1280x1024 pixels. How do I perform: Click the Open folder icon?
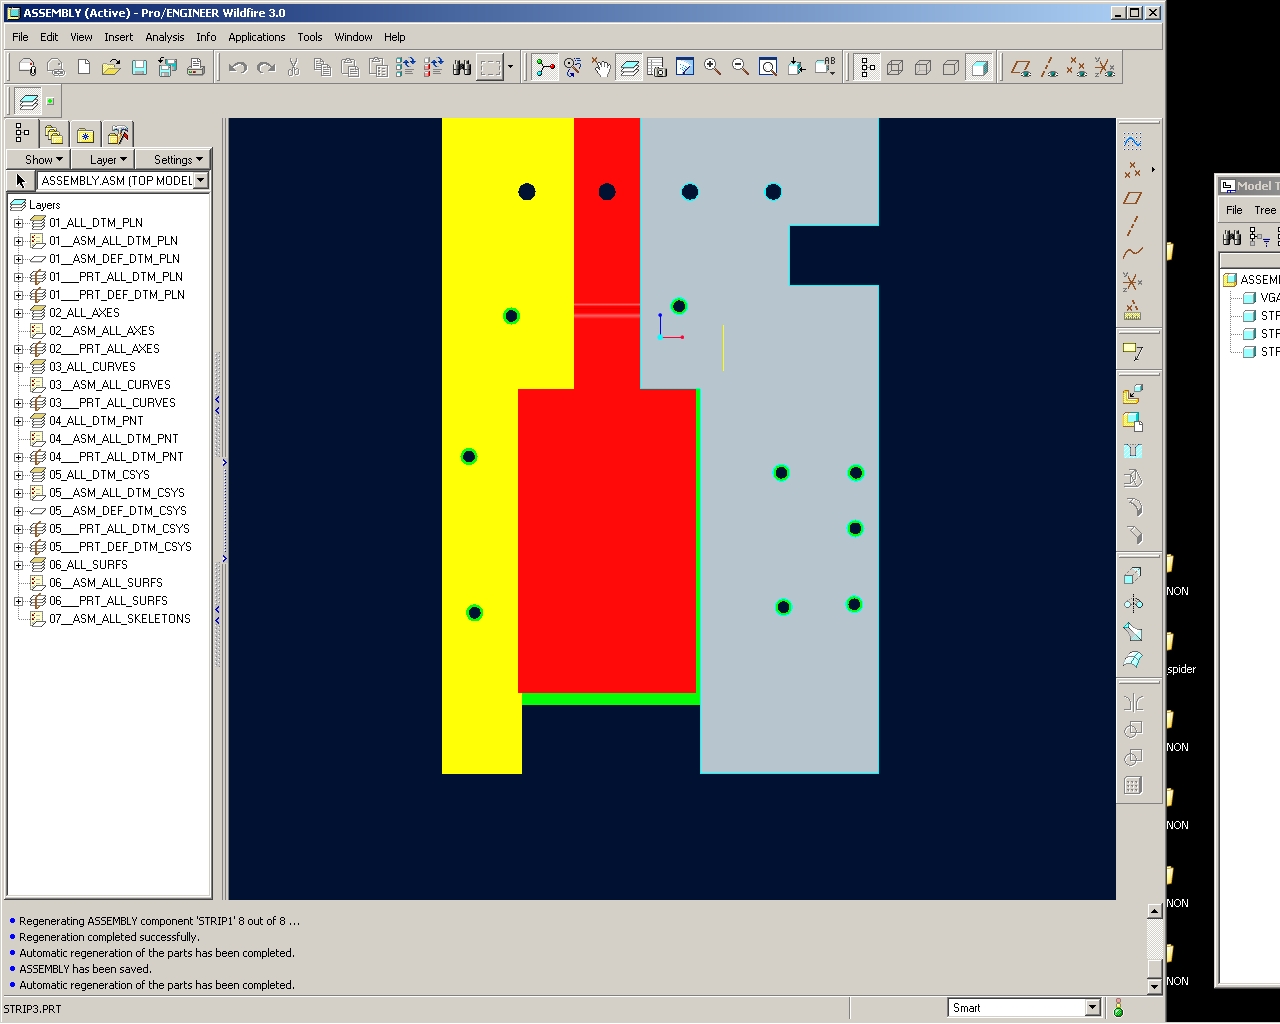point(111,67)
